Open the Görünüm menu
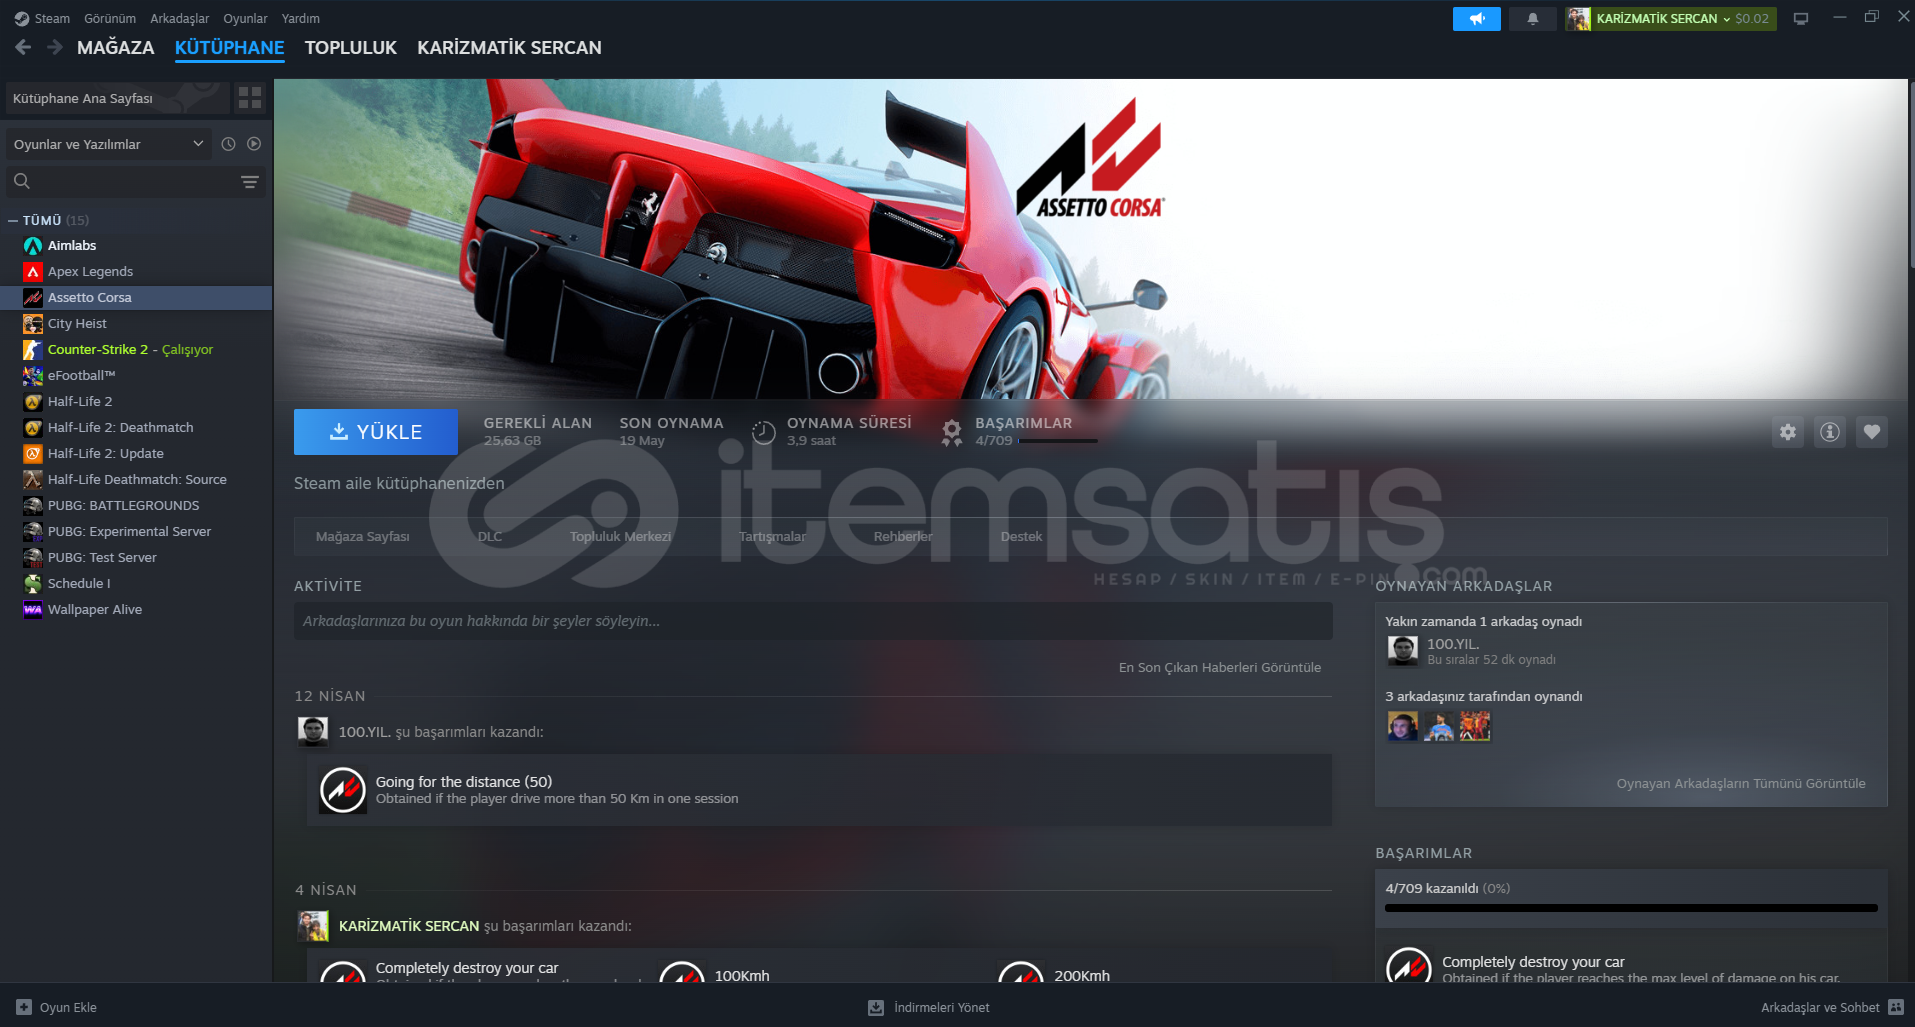Viewport: 1915px width, 1027px height. coord(110,18)
